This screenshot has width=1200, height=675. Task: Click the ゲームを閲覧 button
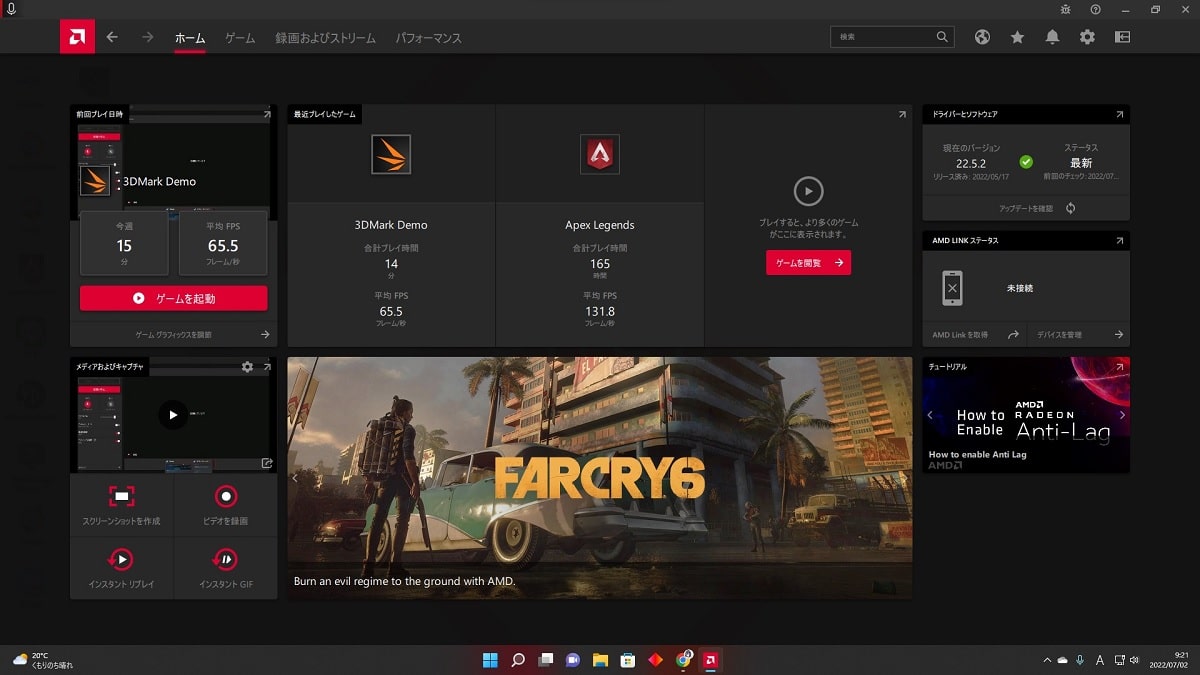(x=809, y=262)
